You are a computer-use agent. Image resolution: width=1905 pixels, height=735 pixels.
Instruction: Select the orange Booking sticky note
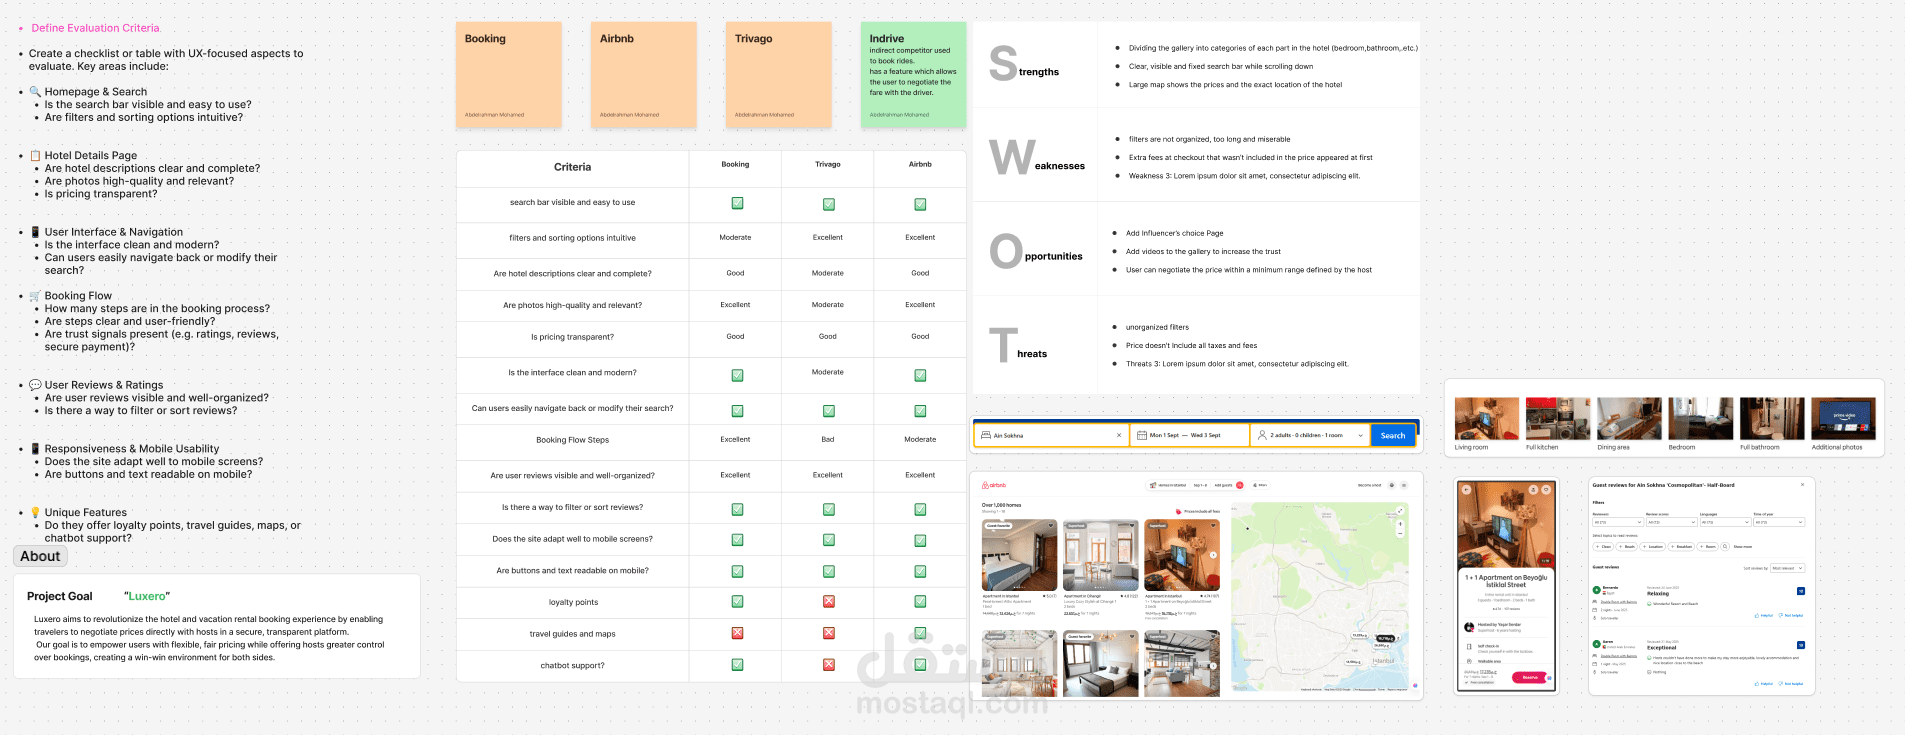[509, 75]
